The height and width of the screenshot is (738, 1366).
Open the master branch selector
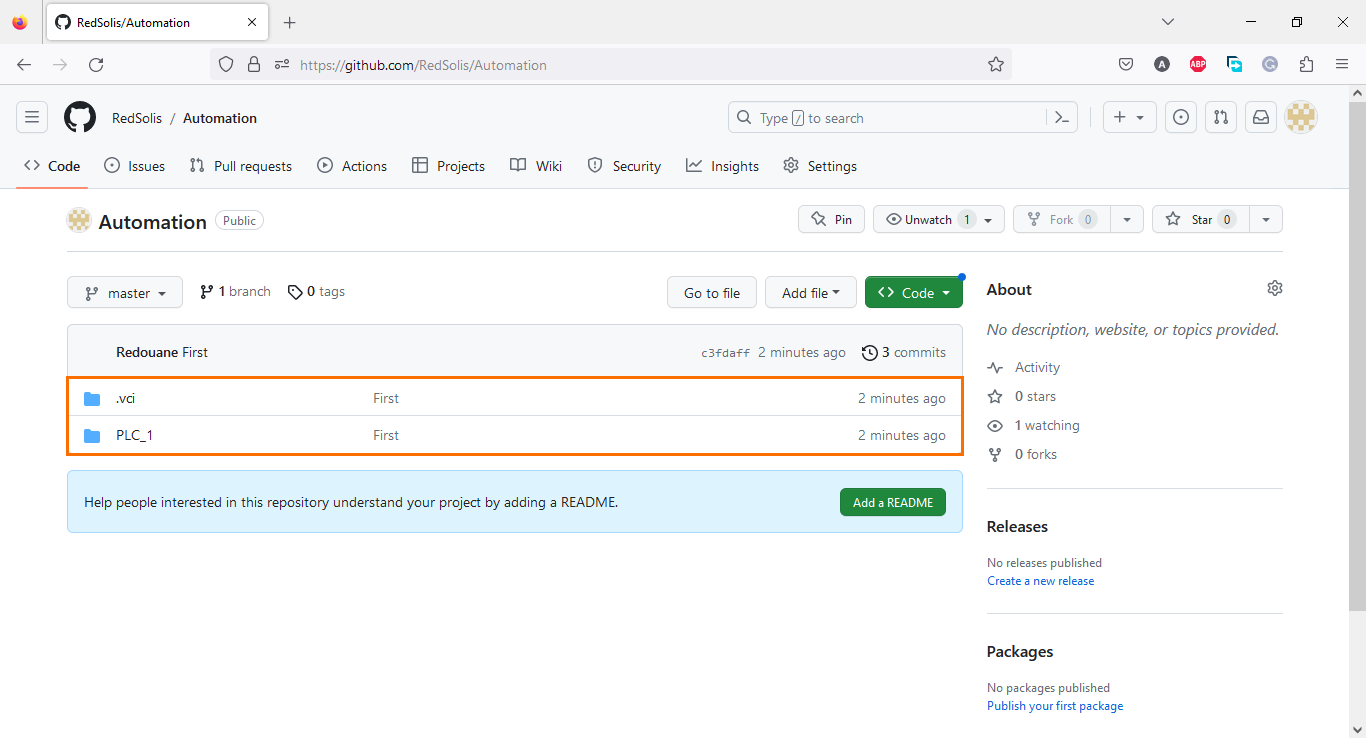[x=125, y=292]
